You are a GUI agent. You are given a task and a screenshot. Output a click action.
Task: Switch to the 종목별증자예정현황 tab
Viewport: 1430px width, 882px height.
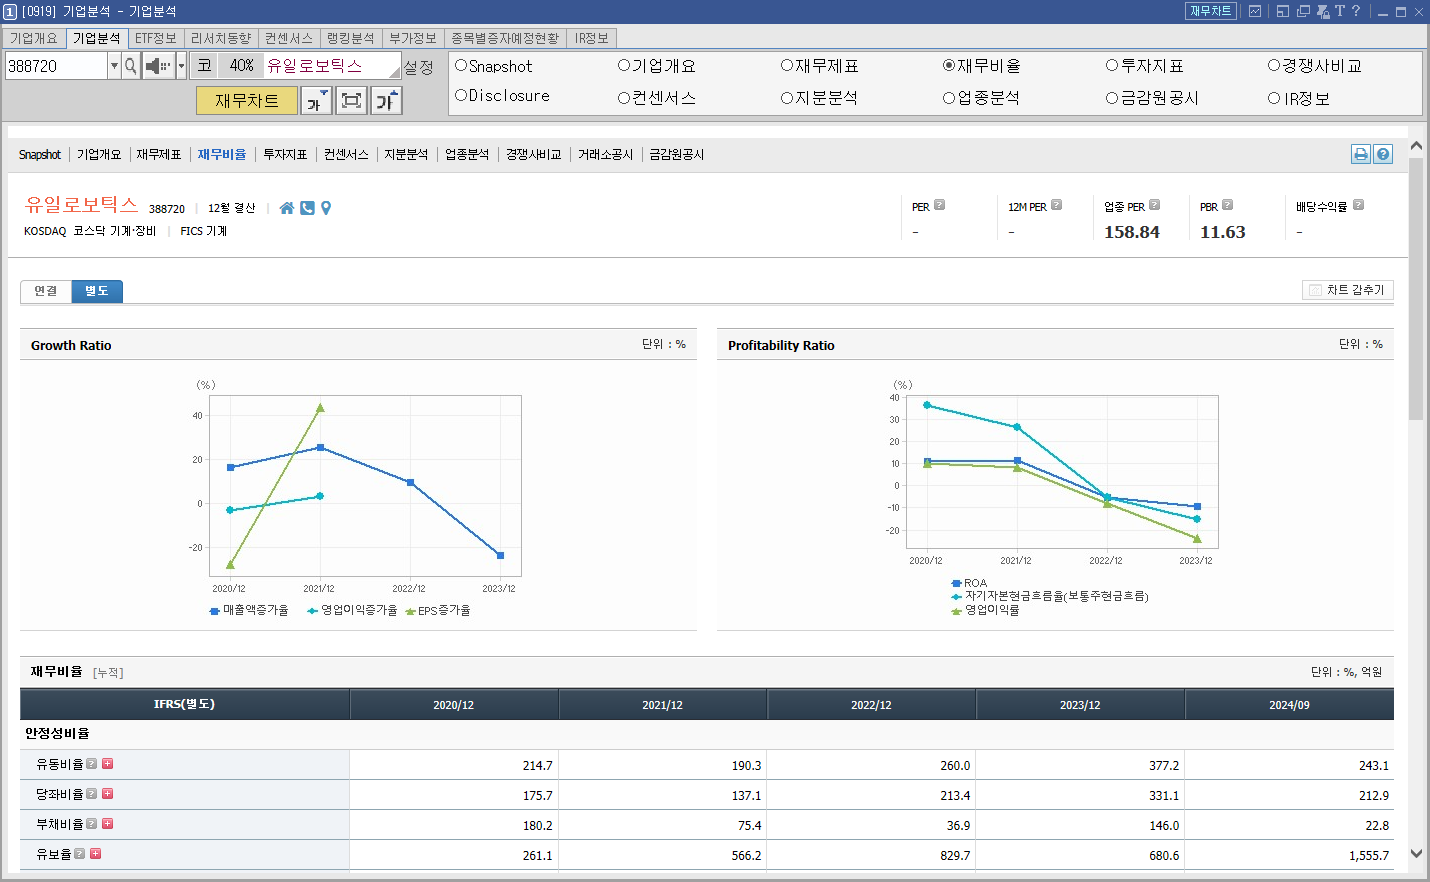coord(505,38)
